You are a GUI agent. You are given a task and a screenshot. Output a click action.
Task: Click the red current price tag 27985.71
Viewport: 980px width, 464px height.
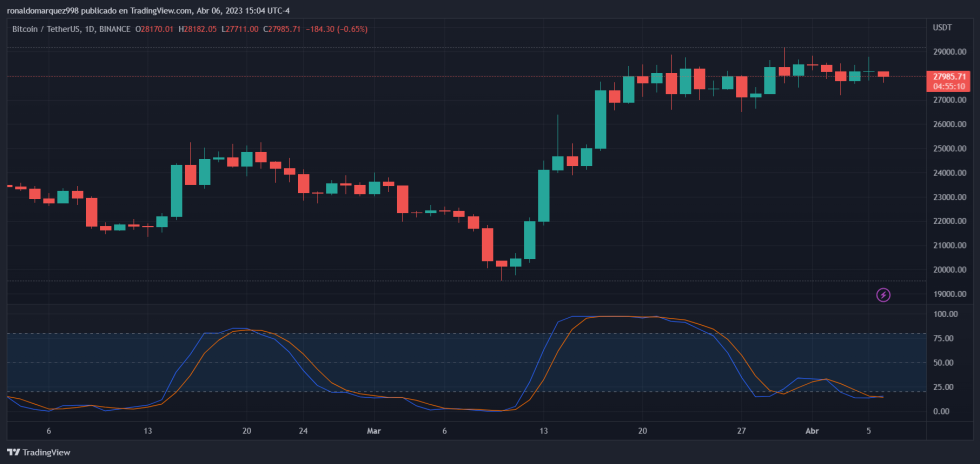pyautogui.click(x=948, y=76)
